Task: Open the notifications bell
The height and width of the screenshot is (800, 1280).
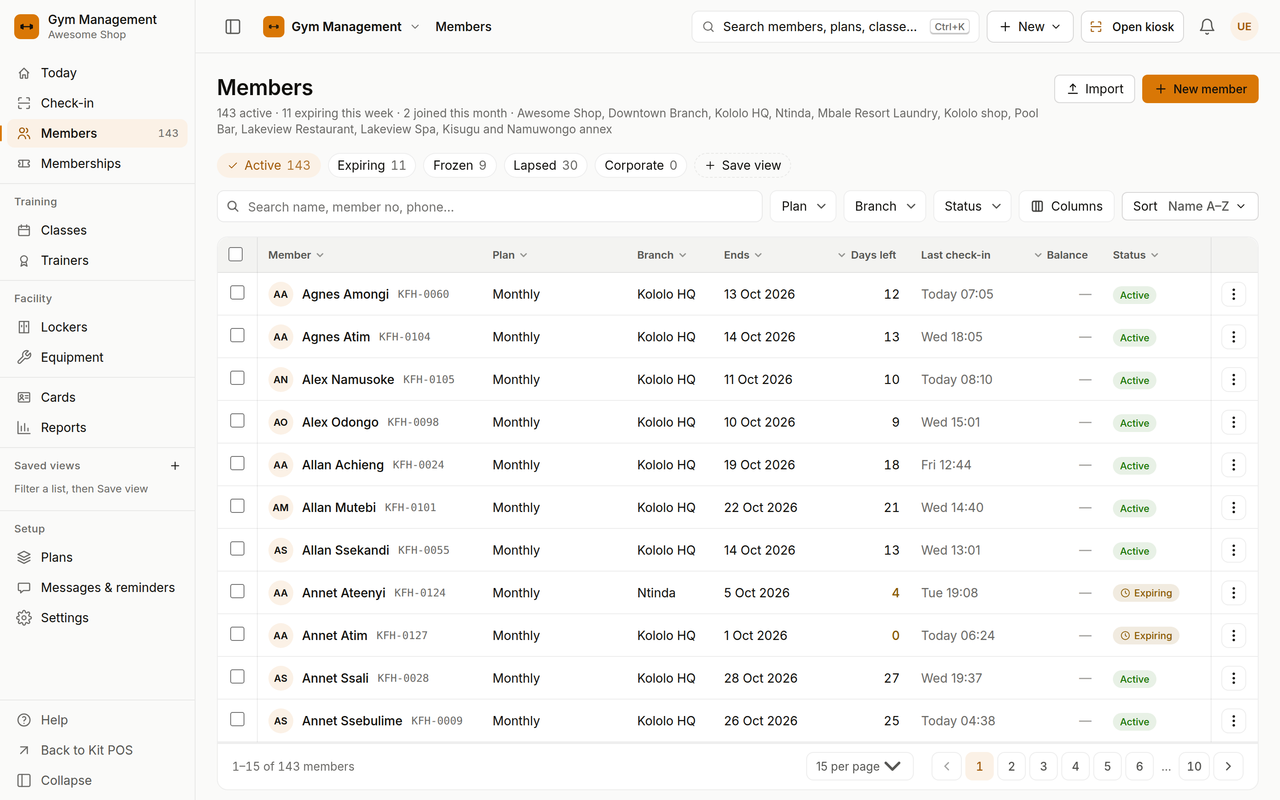Action: (1207, 27)
